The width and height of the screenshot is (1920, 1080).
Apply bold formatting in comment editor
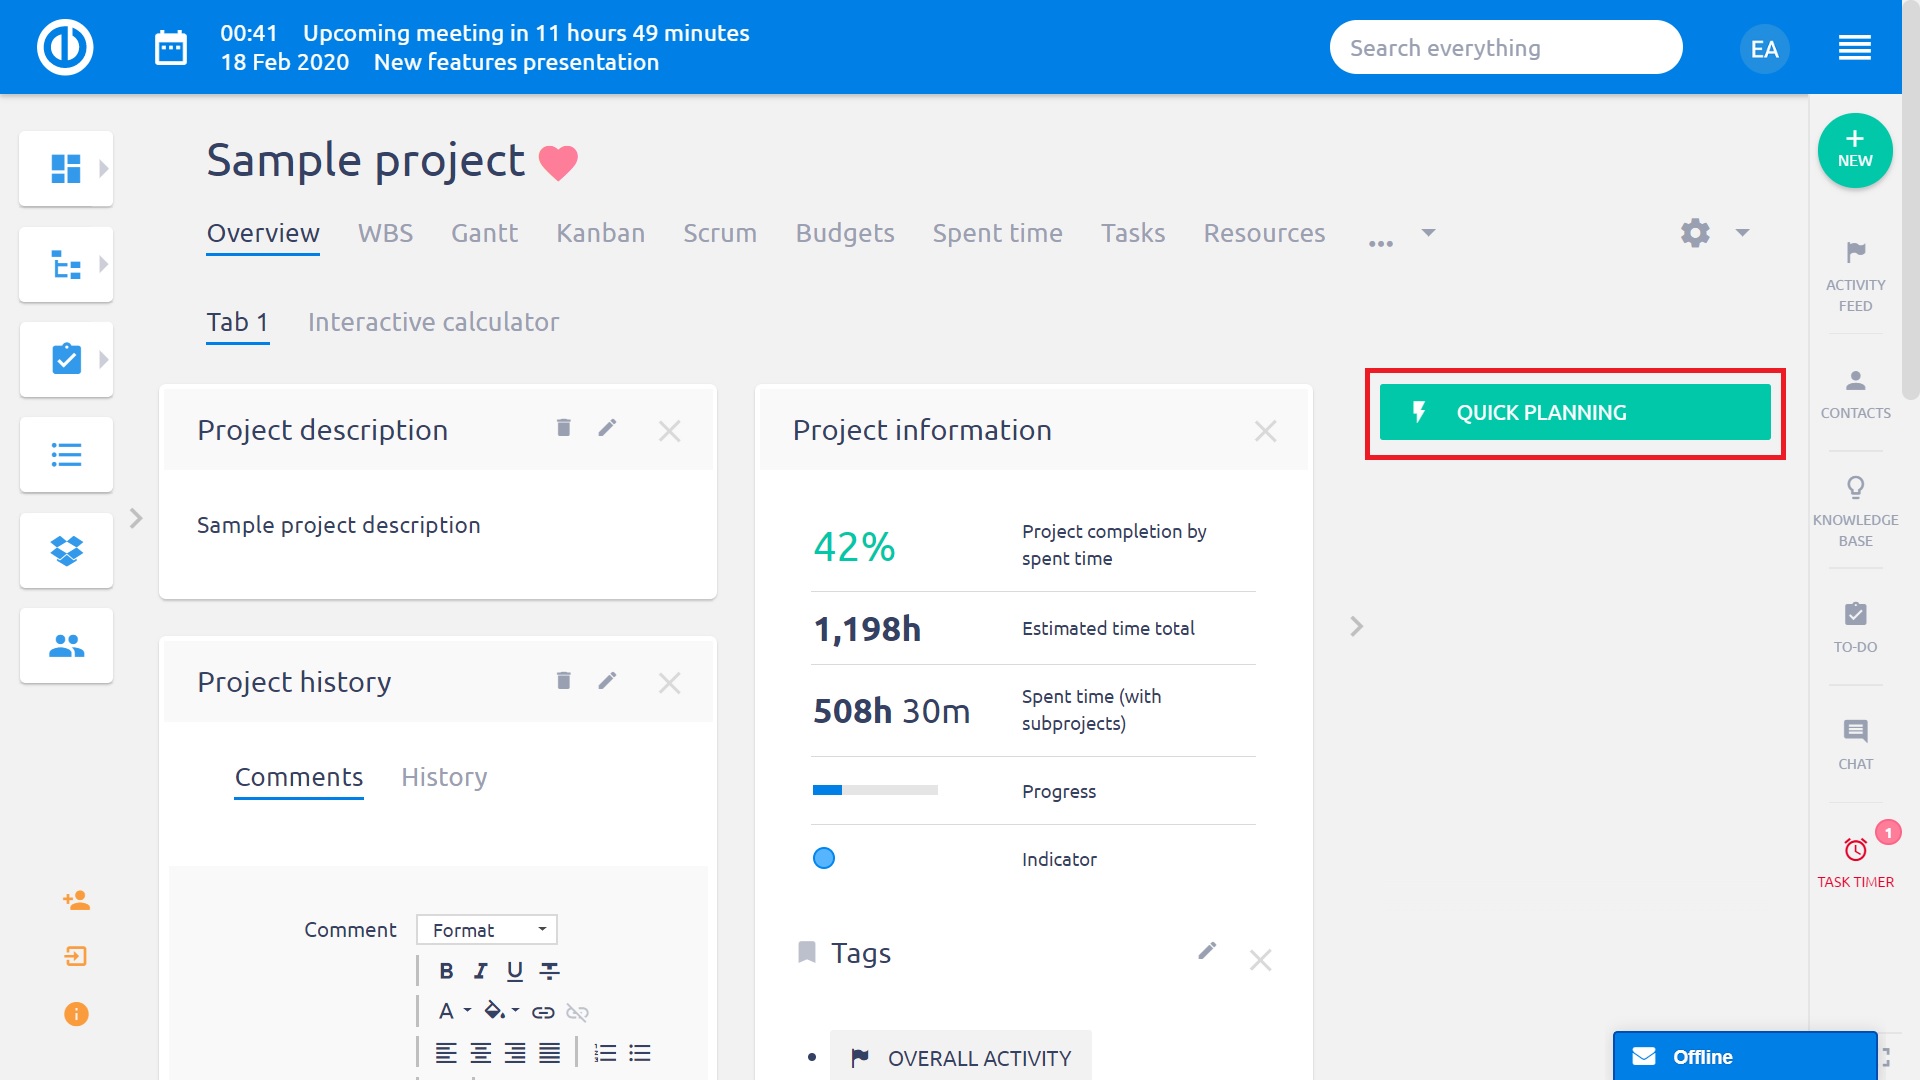[446, 971]
